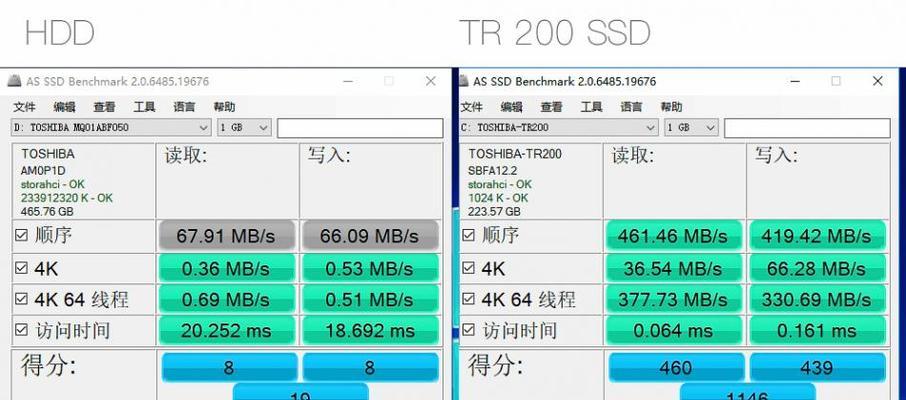906x400 pixels.
Task: Click the AS SSD icon in TR200 window title
Action: (463, 81)
